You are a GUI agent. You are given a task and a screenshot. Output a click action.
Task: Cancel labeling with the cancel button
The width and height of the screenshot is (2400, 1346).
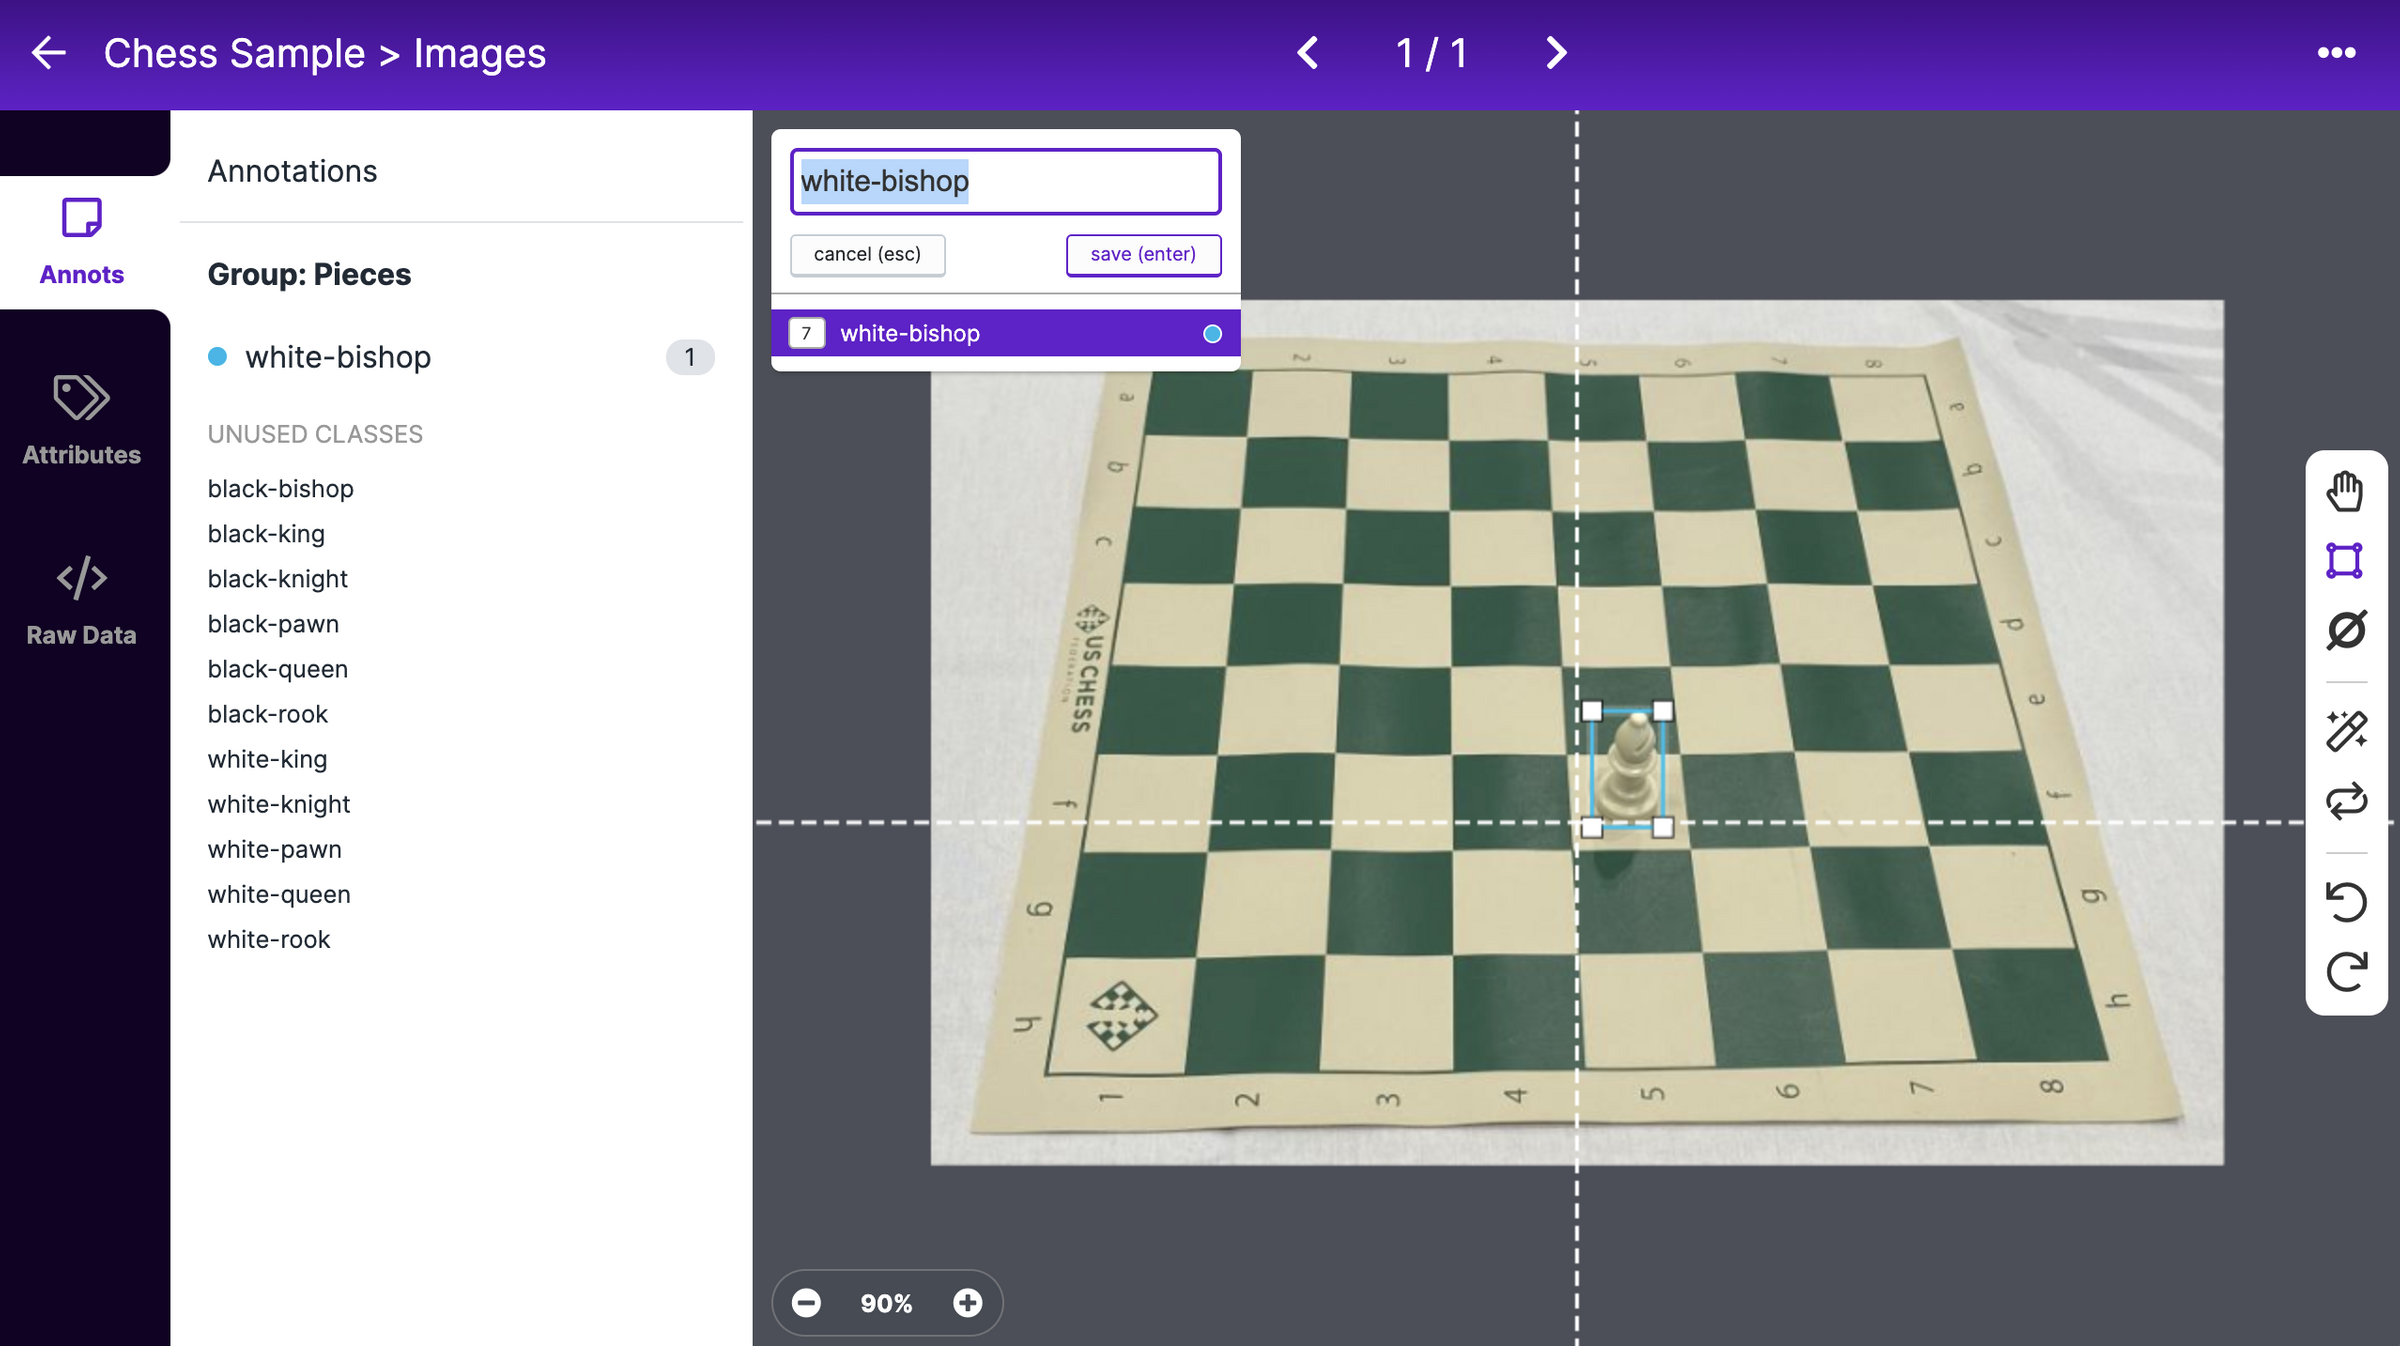[867, 254]
